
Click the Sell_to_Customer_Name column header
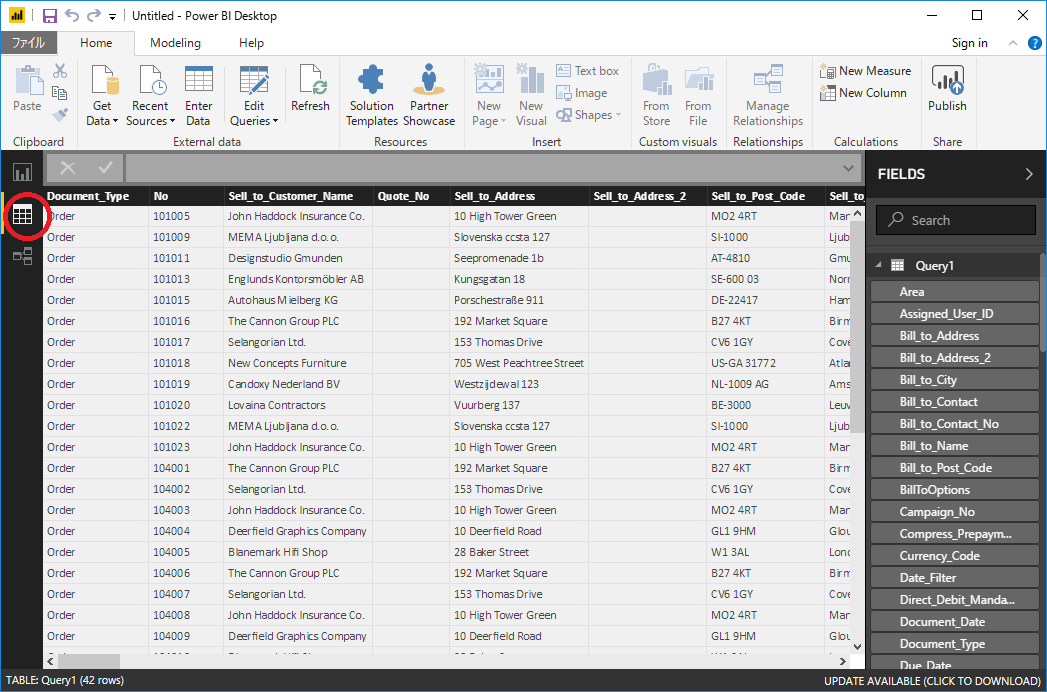pyautogui.click(x=298, y=196)
